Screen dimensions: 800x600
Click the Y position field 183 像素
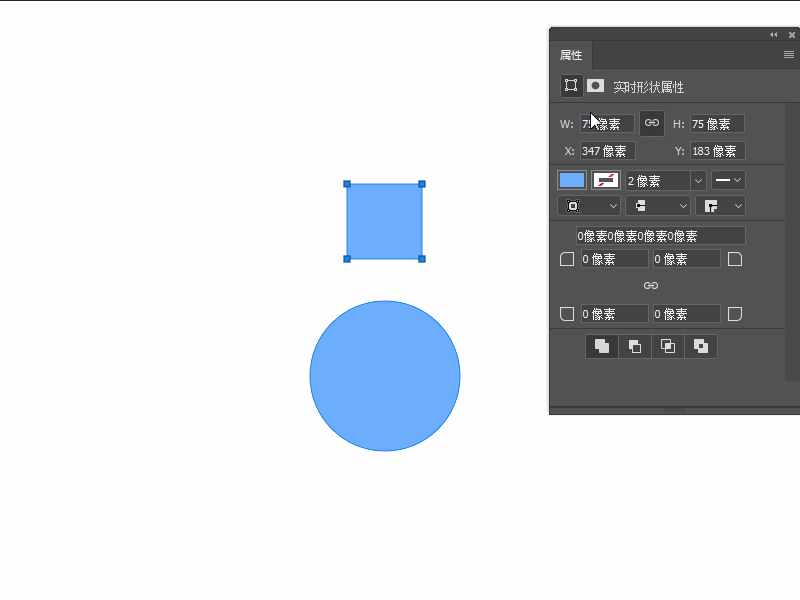tap(717, 151)
